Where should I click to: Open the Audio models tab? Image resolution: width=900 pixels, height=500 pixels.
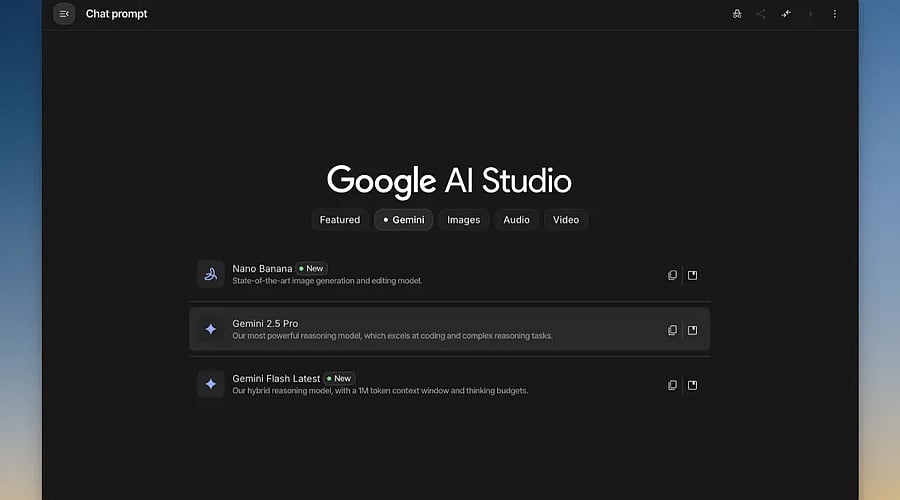[x=517, y=220]
